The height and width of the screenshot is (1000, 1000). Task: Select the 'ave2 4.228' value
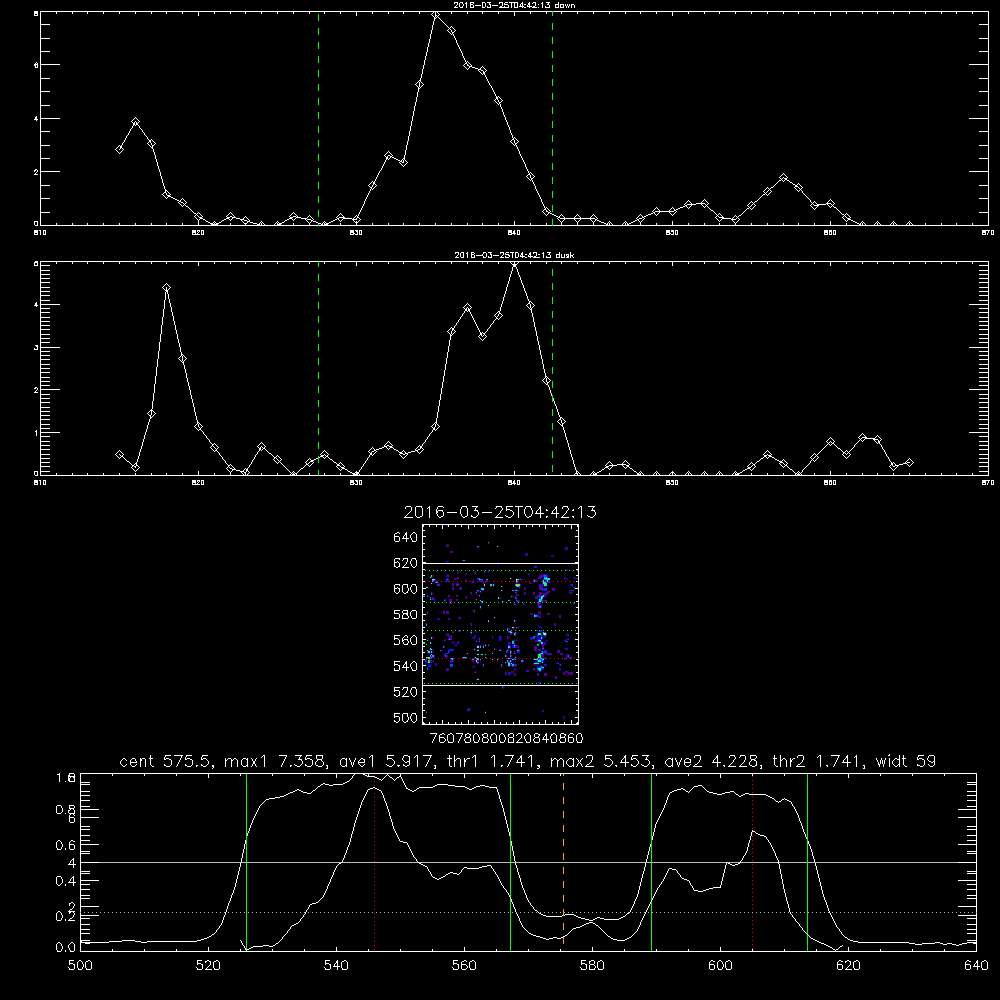tap(712, 761)
